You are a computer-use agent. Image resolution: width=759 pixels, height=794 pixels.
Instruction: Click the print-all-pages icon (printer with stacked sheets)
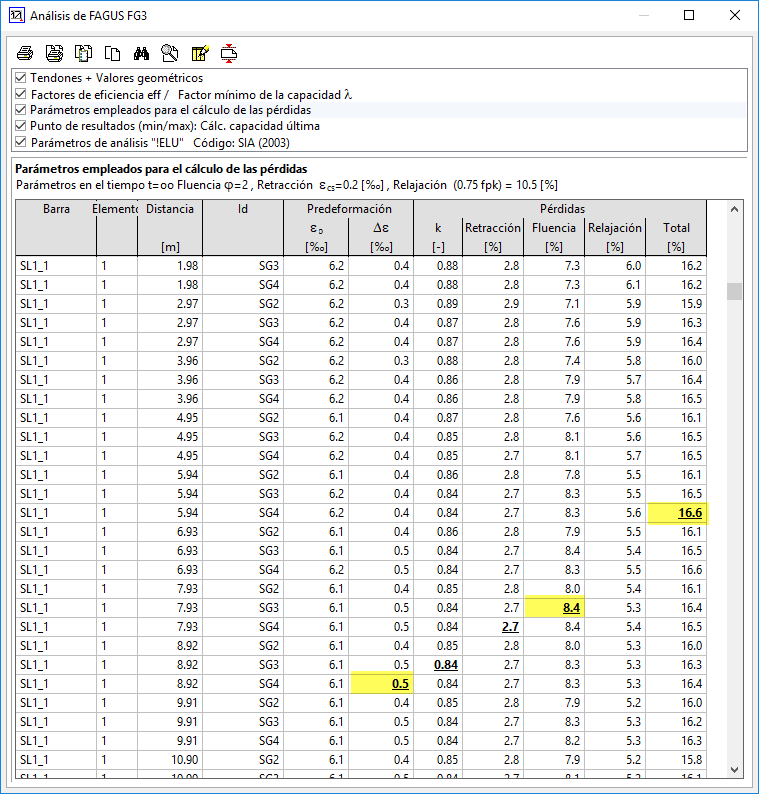(x=54, y=53)
